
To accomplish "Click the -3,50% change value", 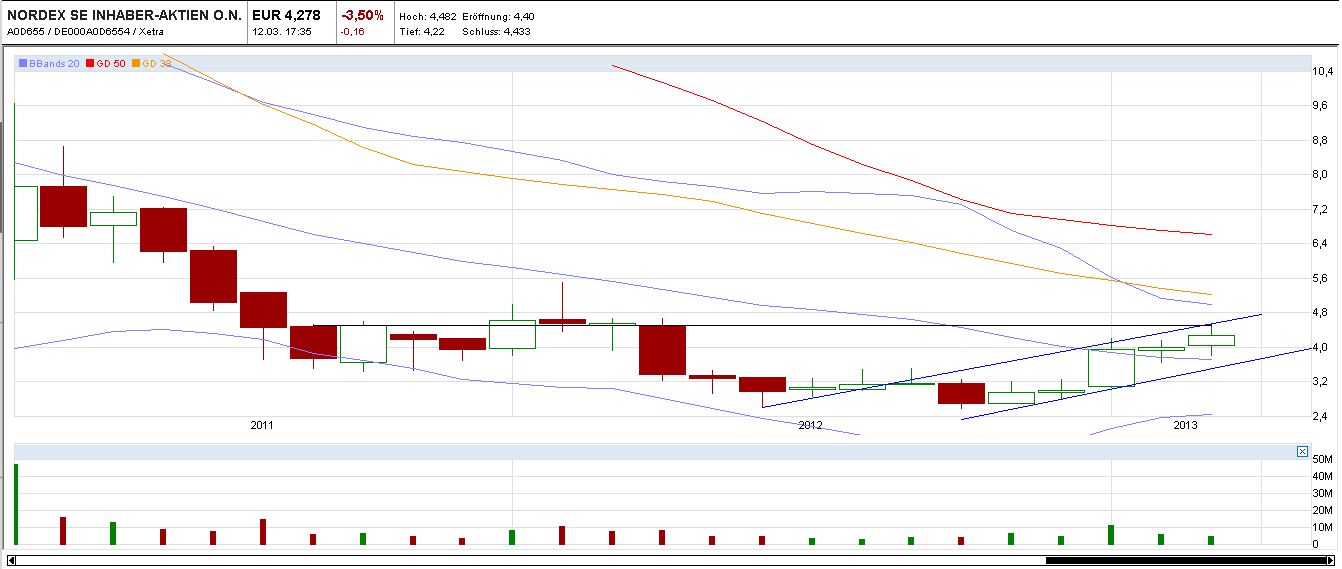I will (x=362, y=15).
